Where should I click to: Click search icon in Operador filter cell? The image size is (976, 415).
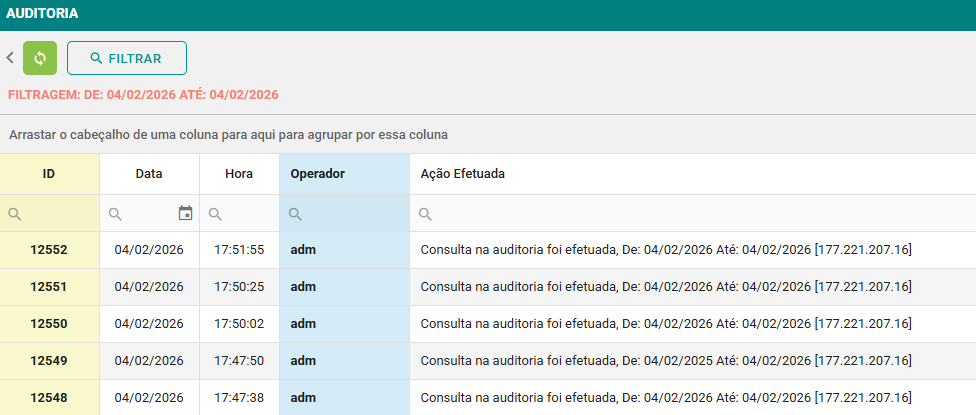point(295,214)
